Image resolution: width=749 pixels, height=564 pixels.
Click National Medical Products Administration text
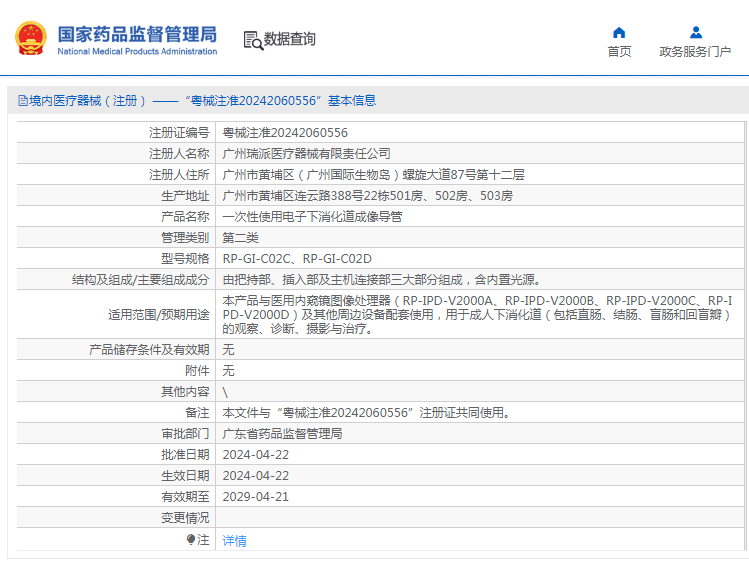[137, 52]
